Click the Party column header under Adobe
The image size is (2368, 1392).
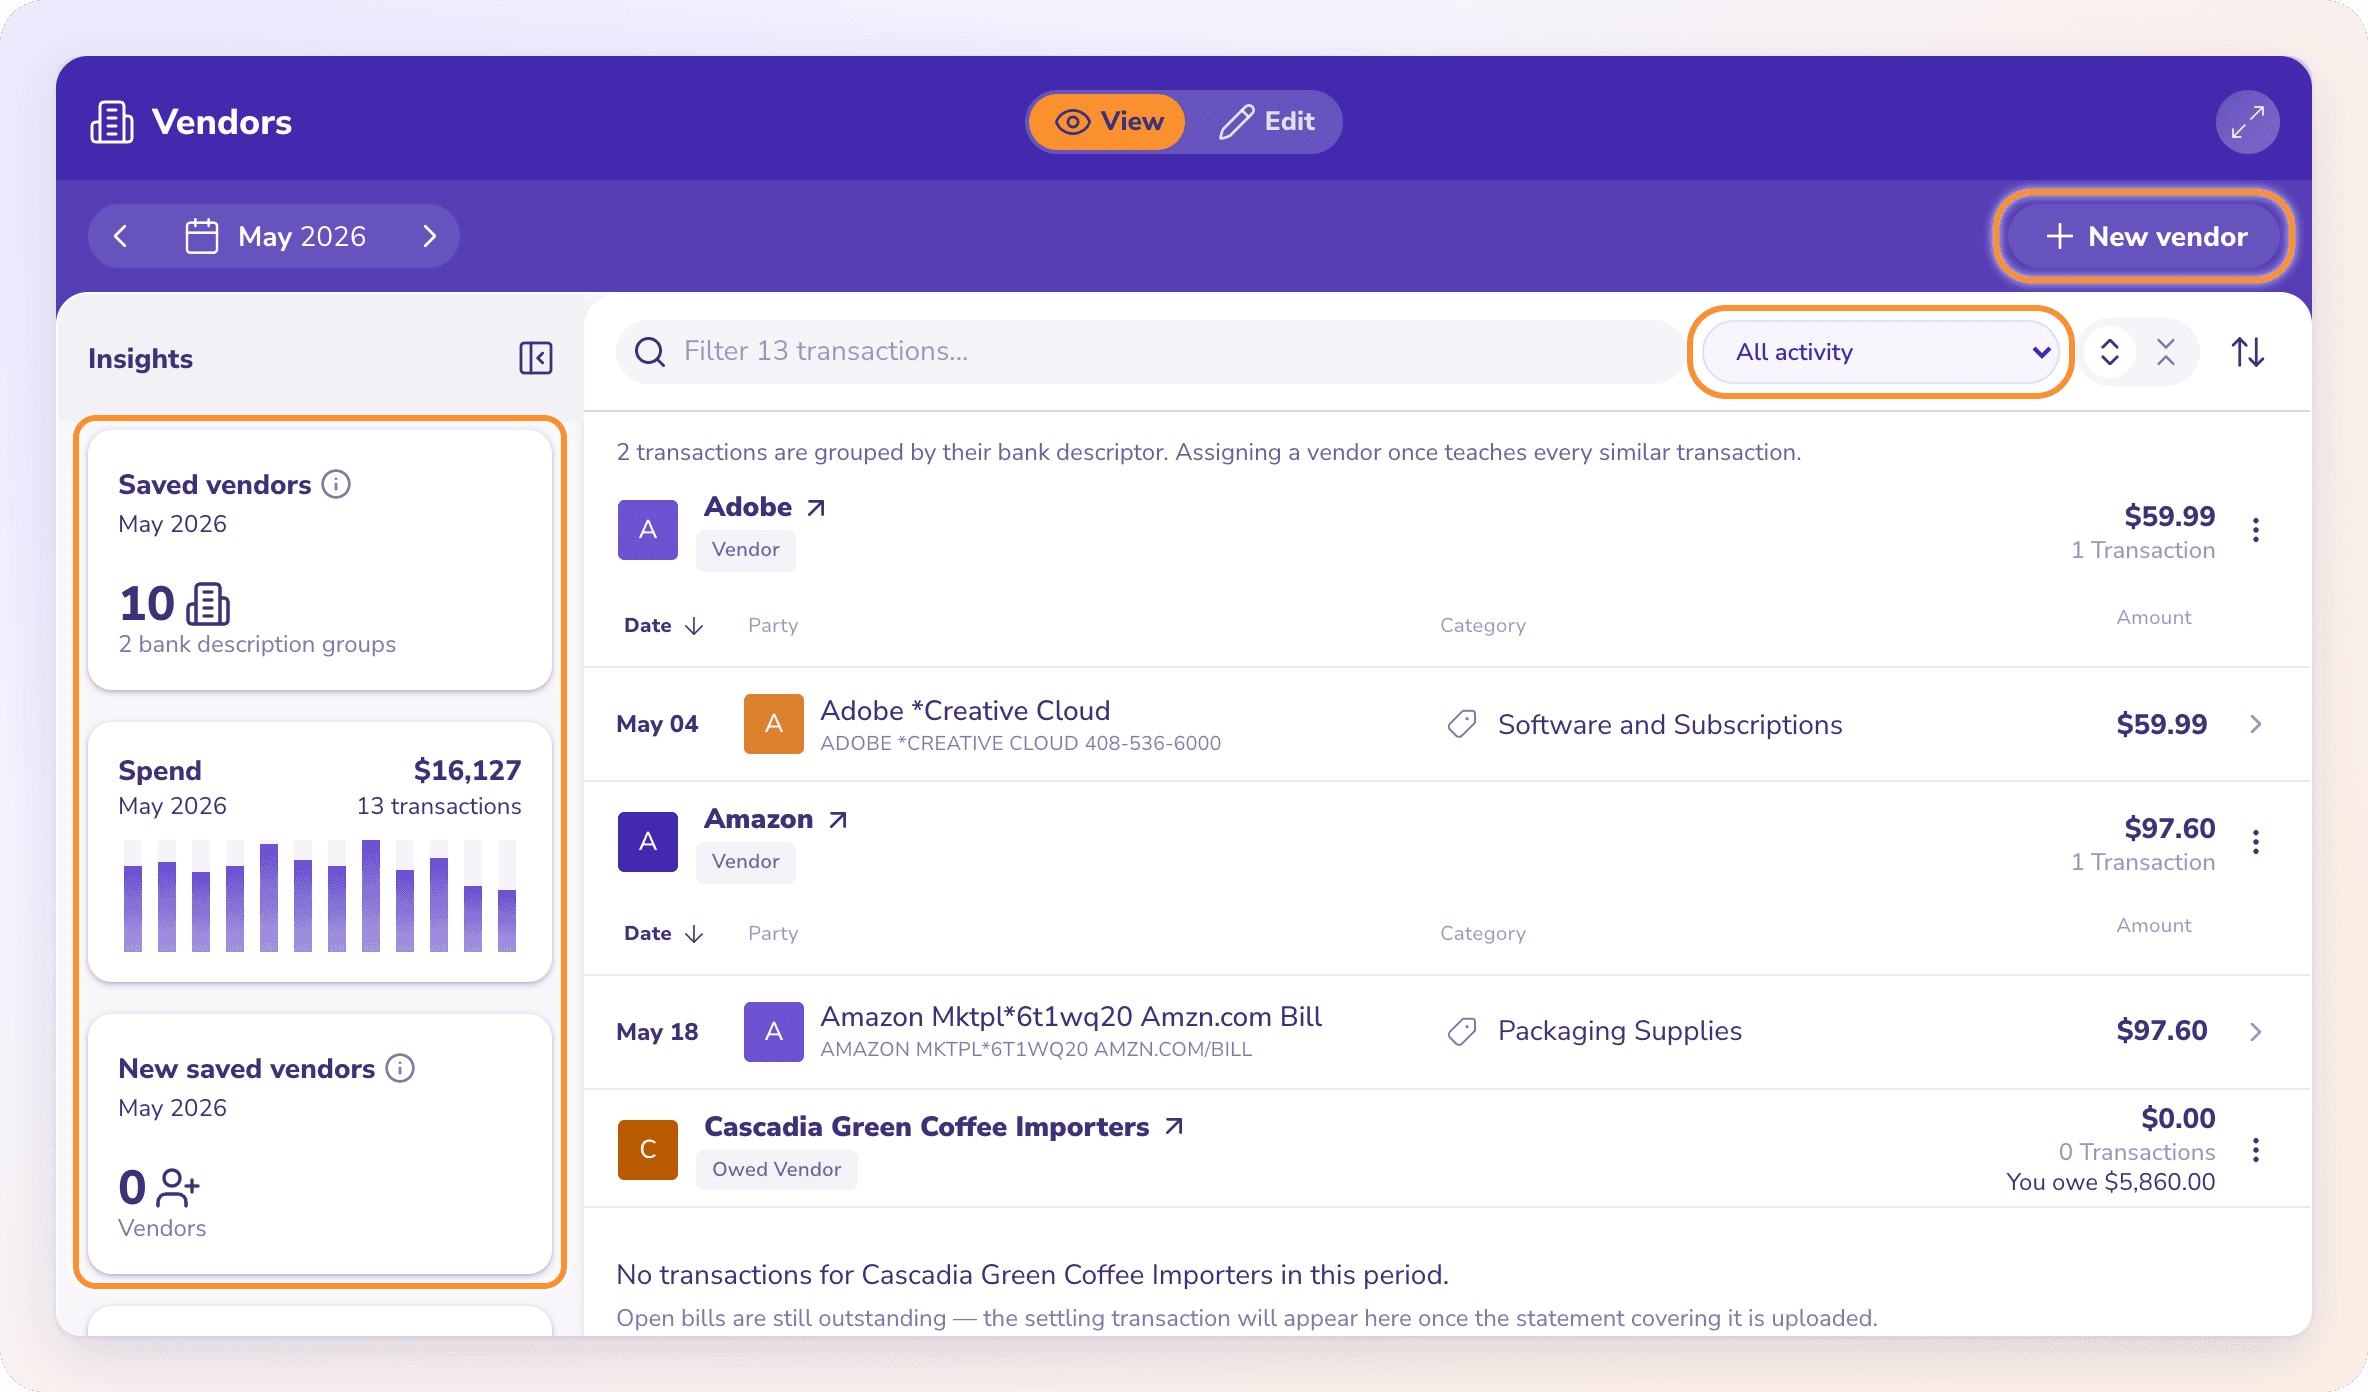(773, 626)
